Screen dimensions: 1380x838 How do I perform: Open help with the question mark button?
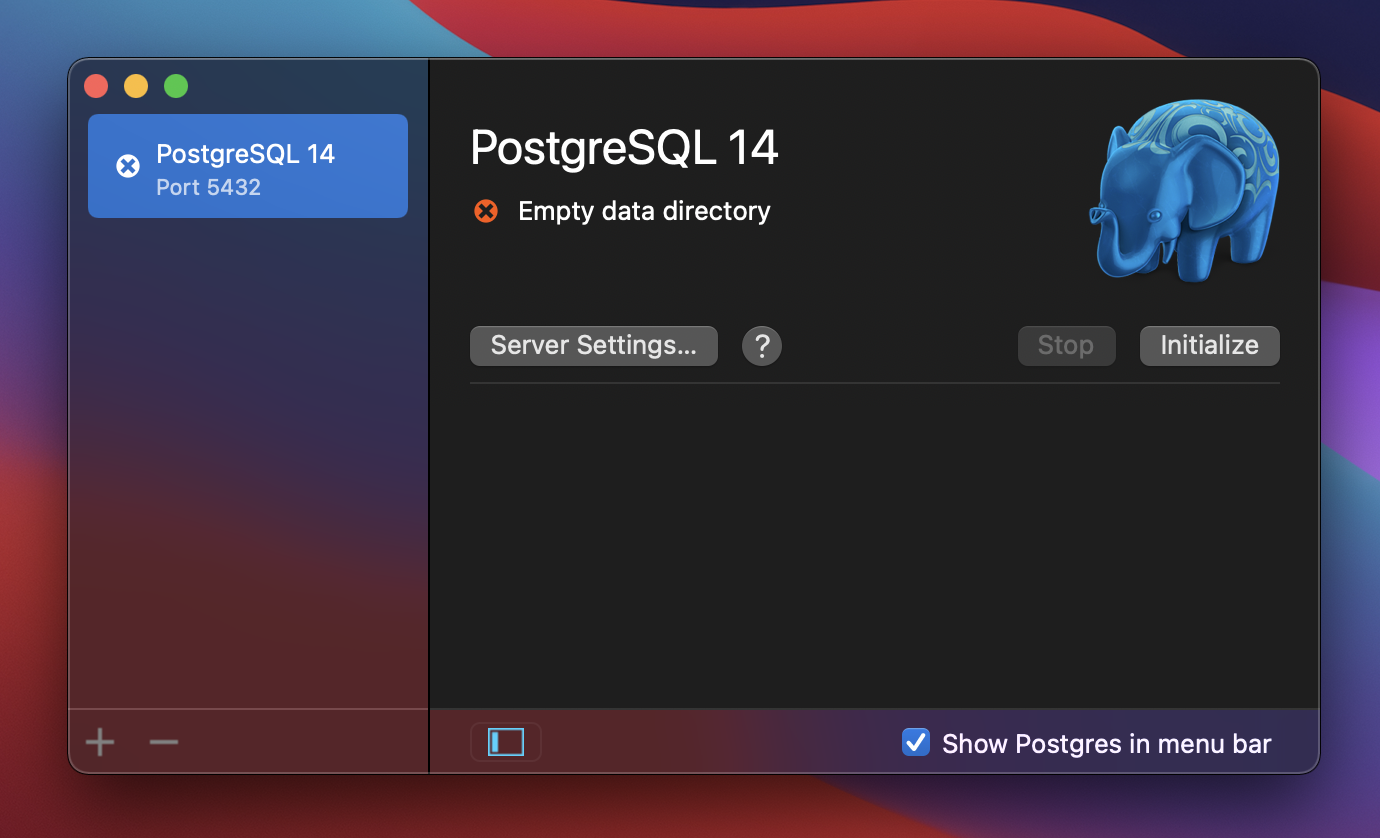pyautogui.click(x=762, y=346)
